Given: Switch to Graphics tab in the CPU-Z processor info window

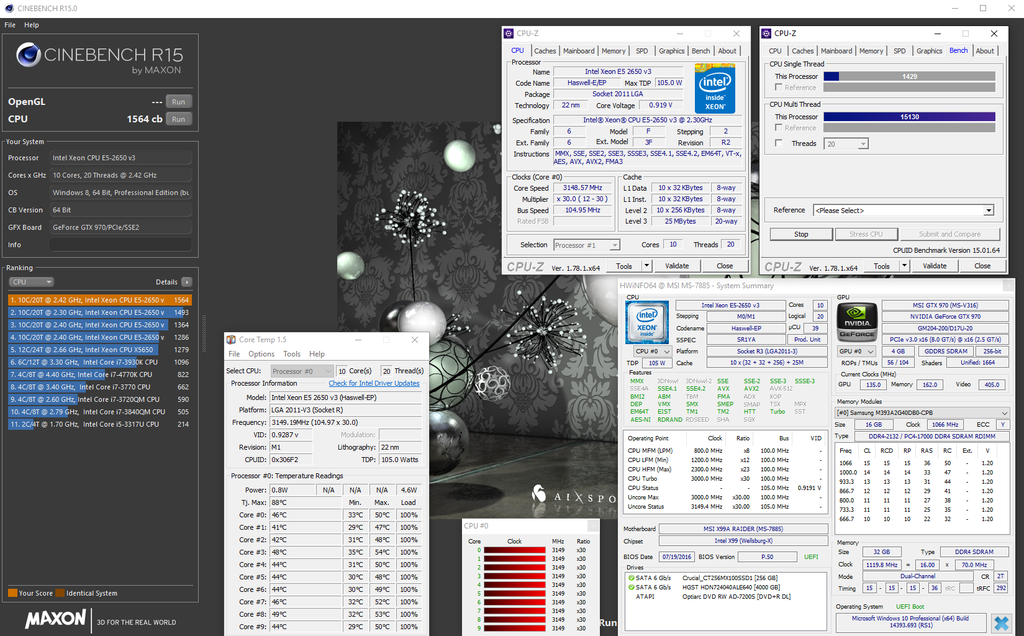Looking at the screenshot, I should (x=671, y=51).
